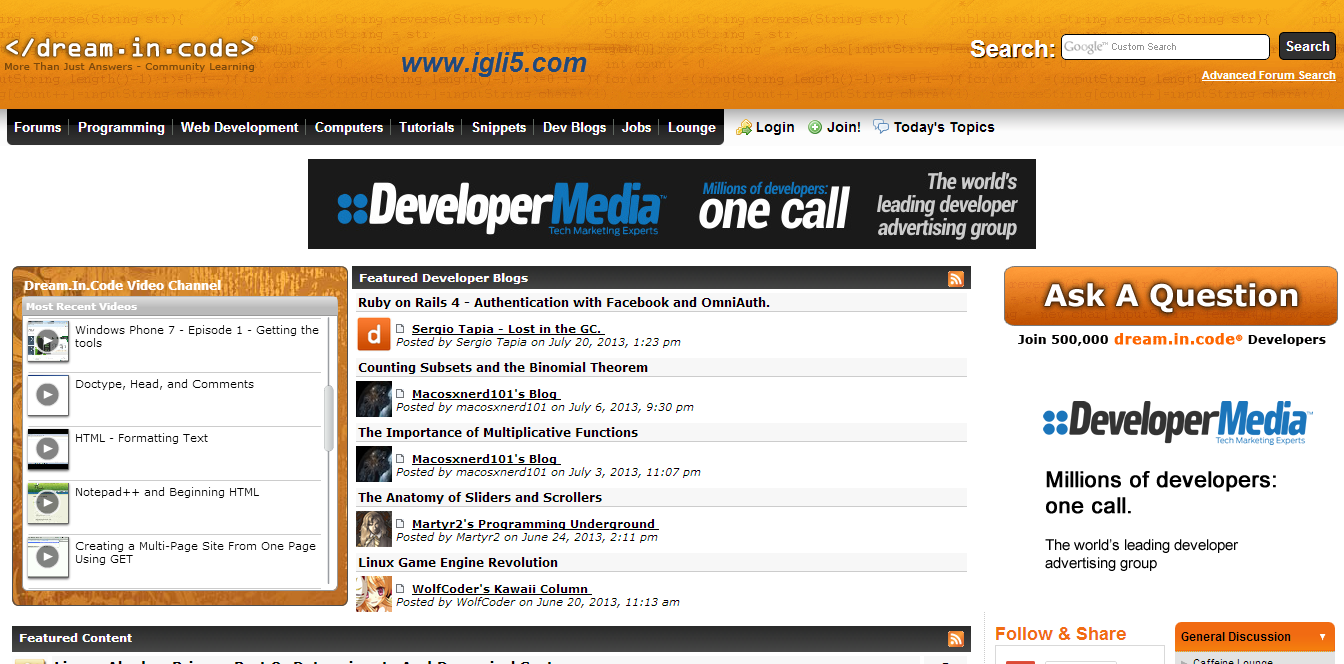Open Macosxnerd101's Blog under Multiplicative Functions
This screenshot has height=664, width=1344.
click(x=486, y=459)
